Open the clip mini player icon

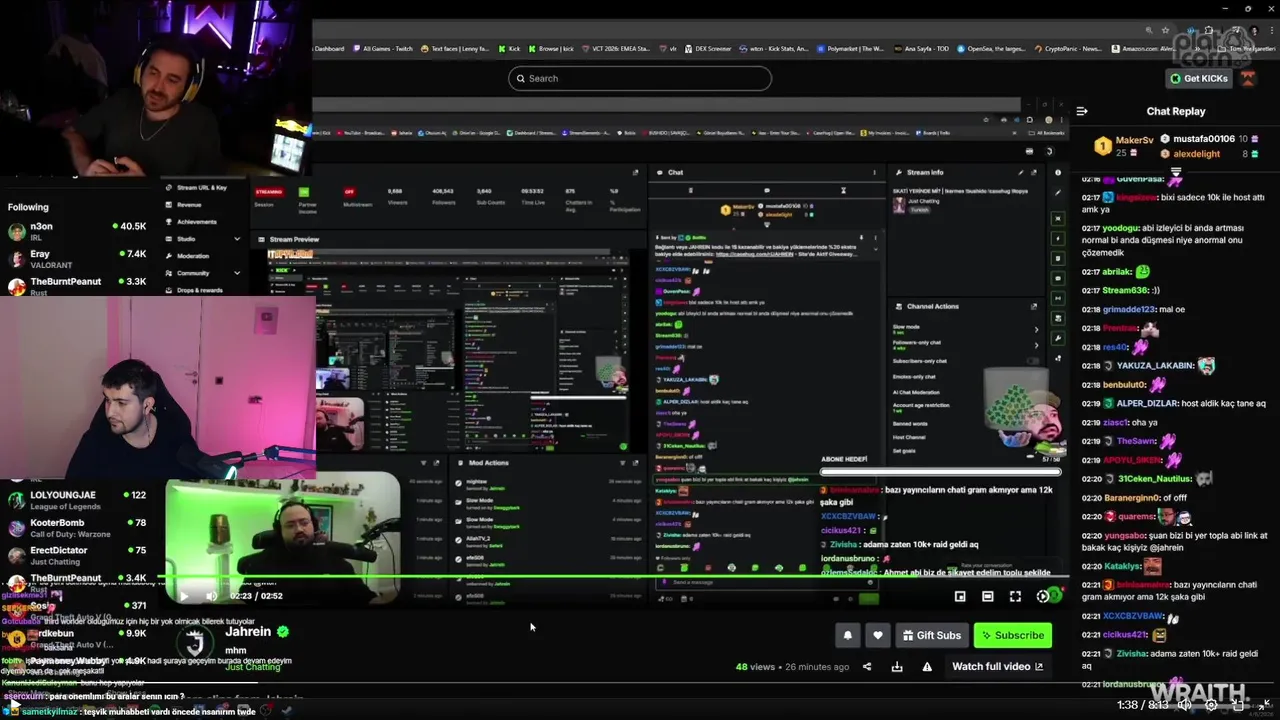(960, 596)
